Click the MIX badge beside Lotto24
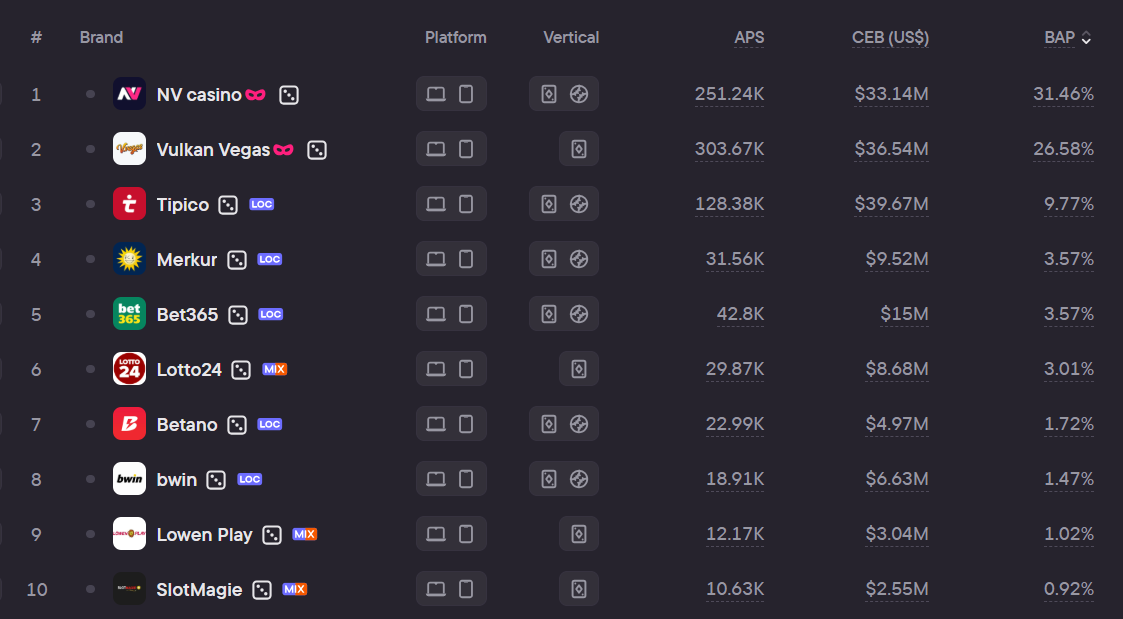1123x619 pixels. click(275, 369)
